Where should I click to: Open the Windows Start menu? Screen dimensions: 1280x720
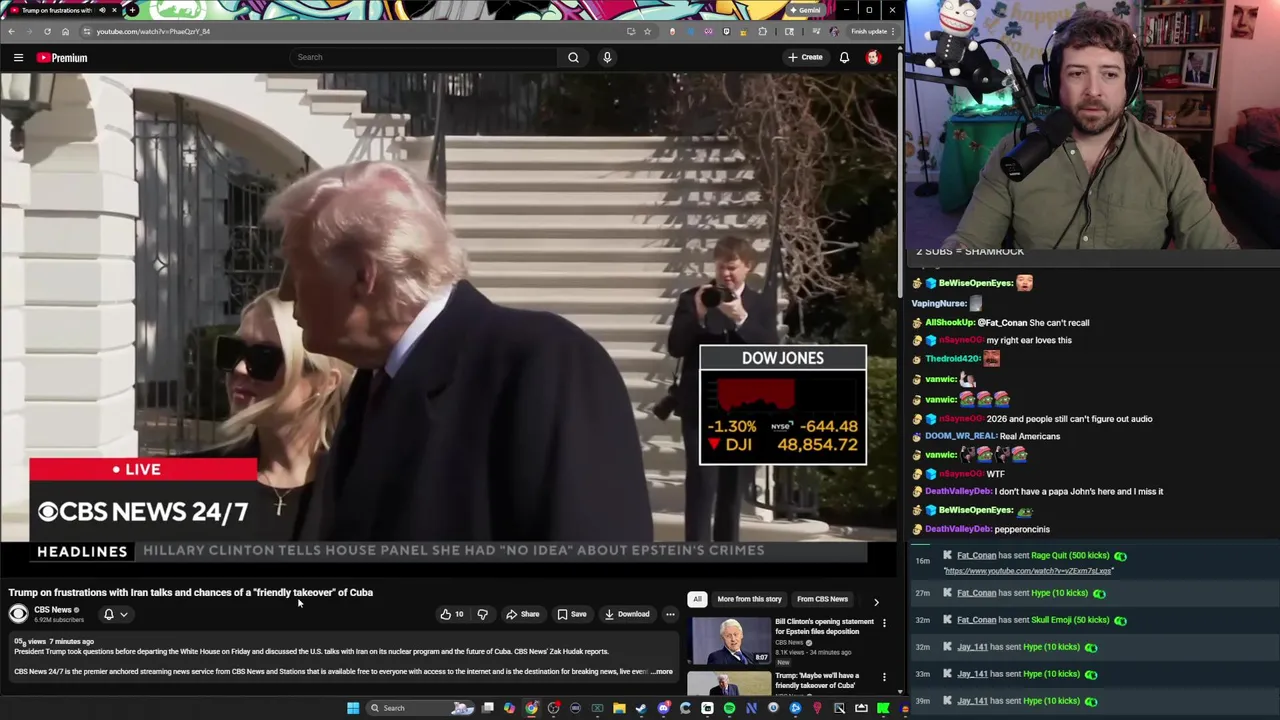coord(353,708)
